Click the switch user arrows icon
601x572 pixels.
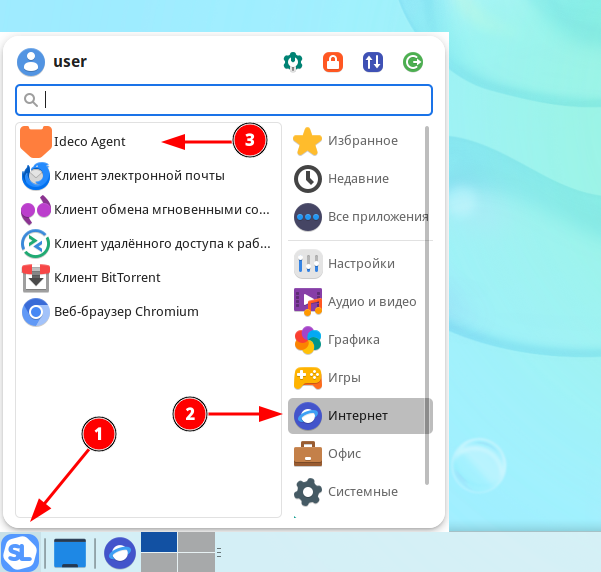pos(373,62)
